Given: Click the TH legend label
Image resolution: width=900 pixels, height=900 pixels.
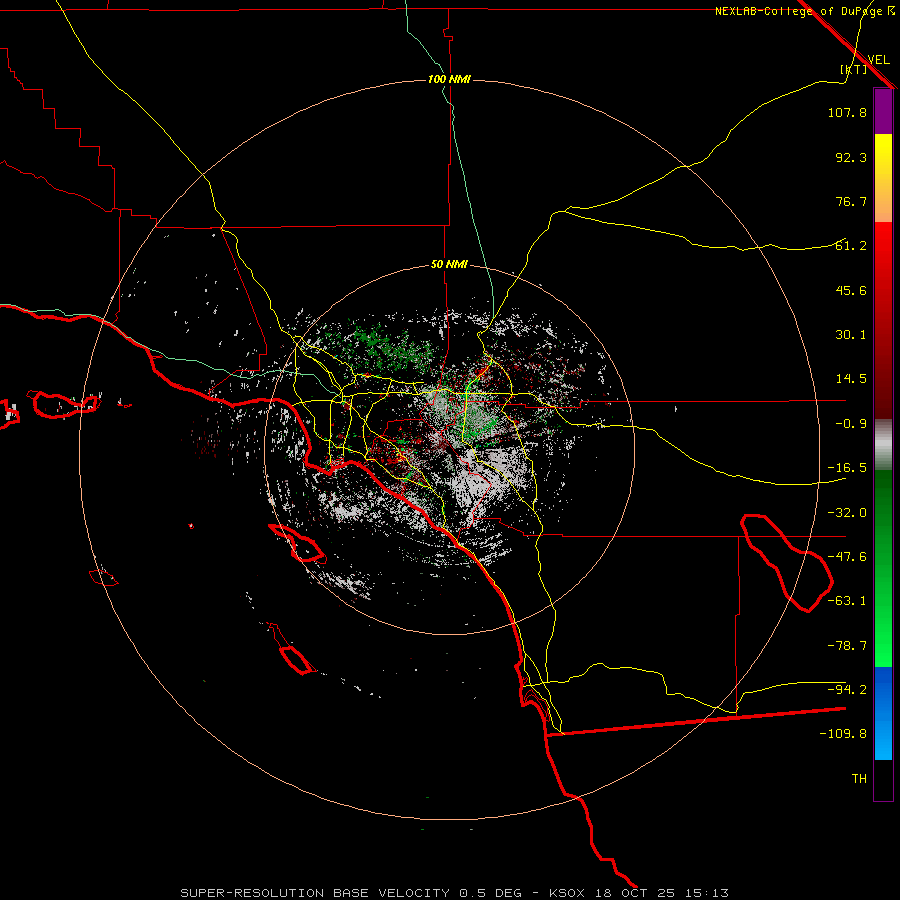Looking at the screenshot, I should click(x=859, y=779).
